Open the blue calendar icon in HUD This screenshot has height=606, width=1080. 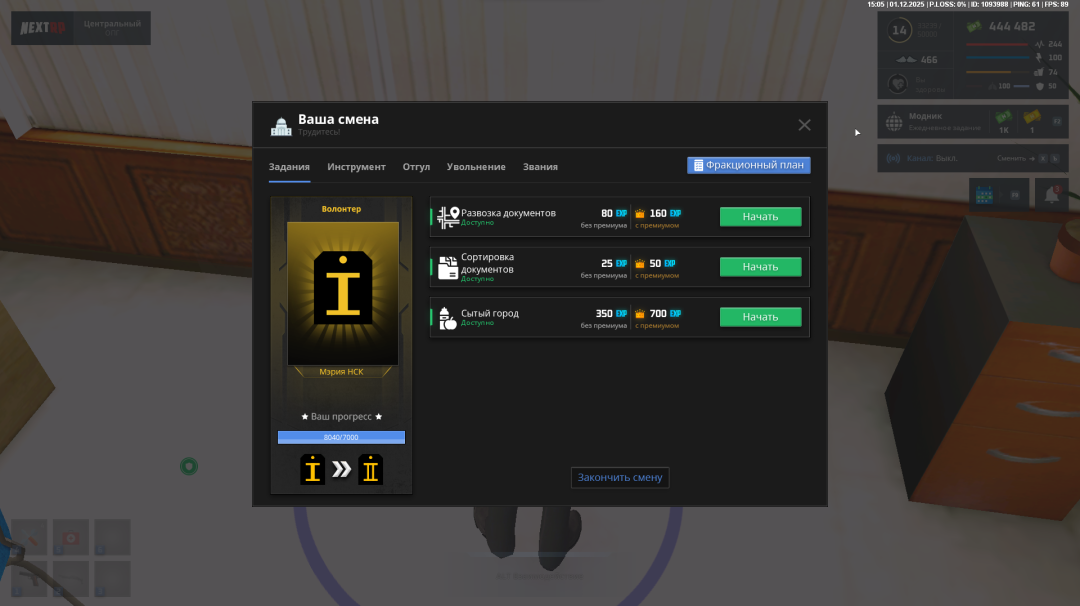tap(984, 195)
